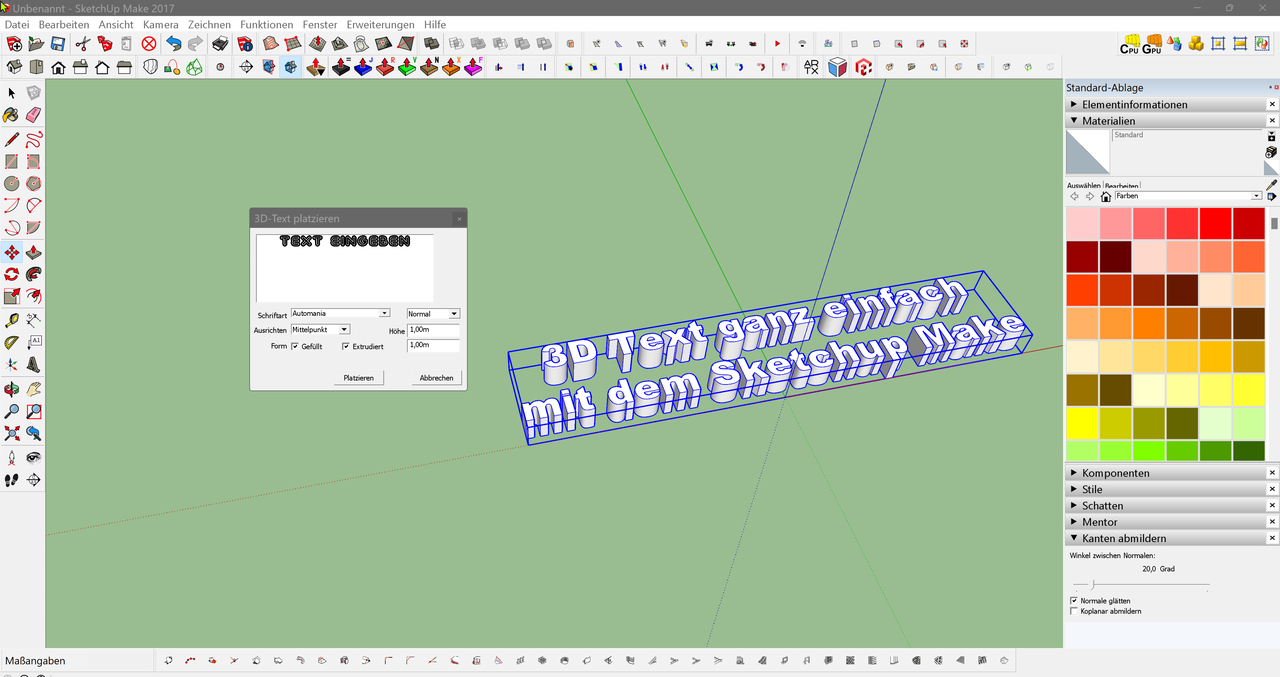
Task: Click the Undo arrow in toolbar
Action: click(174, 44)
